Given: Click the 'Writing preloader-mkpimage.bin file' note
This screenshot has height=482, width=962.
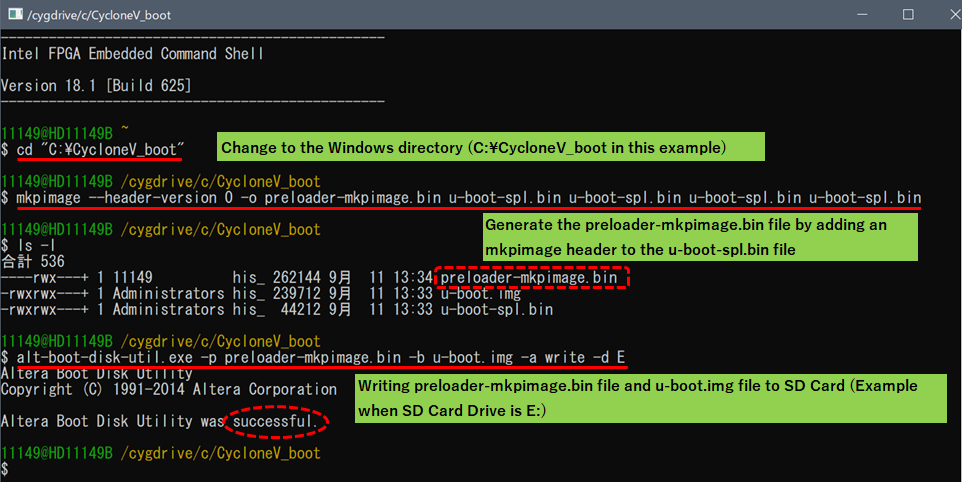Looking at the screenshot, I should [651, 398].
